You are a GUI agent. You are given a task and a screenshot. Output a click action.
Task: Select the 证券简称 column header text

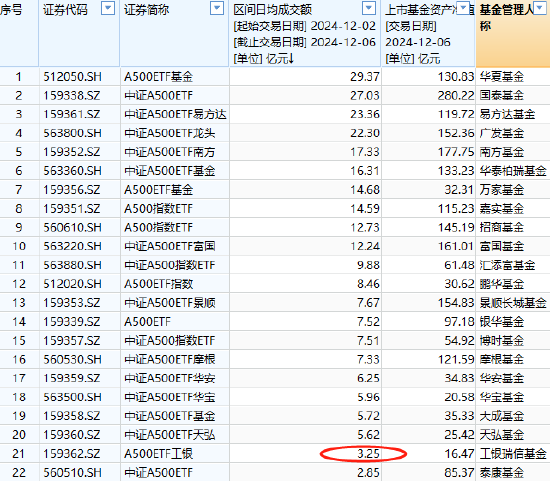(147, 9)
